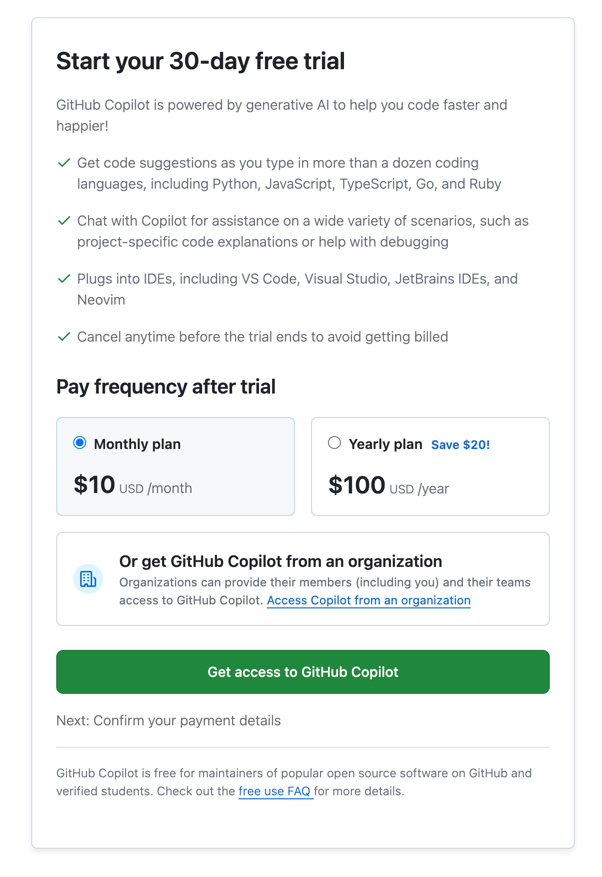The width and height of the screenshot is (602, 877).
Task: Click the Start your 30-day free trial heading
Action: click(x=200, y=61)
